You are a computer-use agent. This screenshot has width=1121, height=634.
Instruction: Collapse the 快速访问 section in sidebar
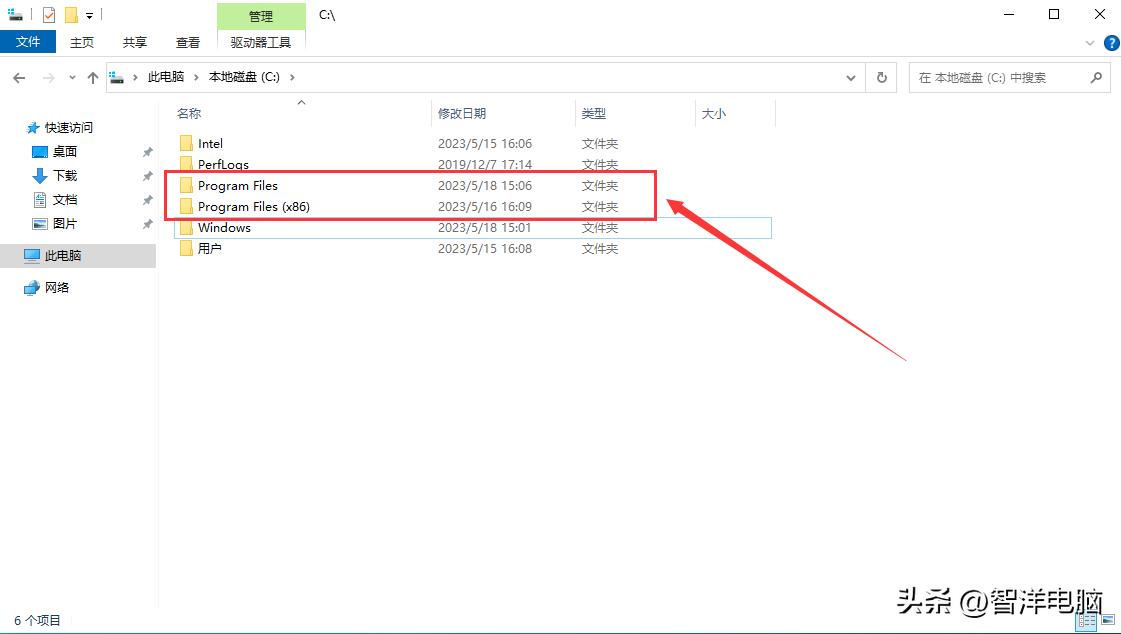pyautogui.click(x=18, y=127)
